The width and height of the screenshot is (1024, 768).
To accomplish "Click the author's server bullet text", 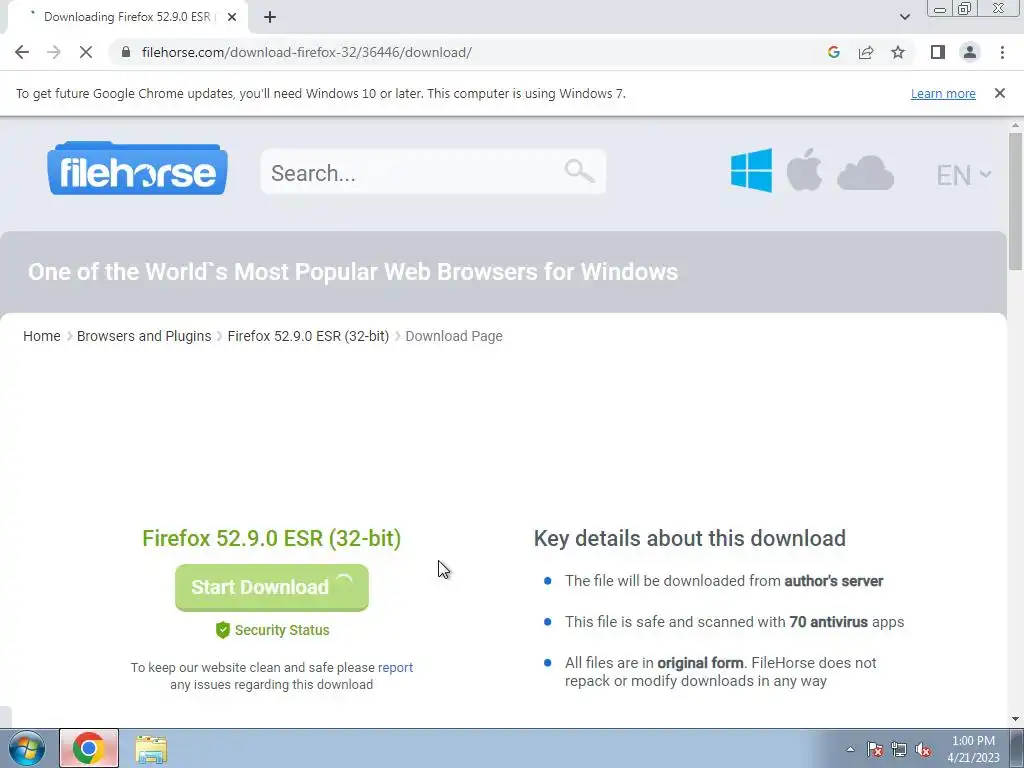I will tap(724, 581).
